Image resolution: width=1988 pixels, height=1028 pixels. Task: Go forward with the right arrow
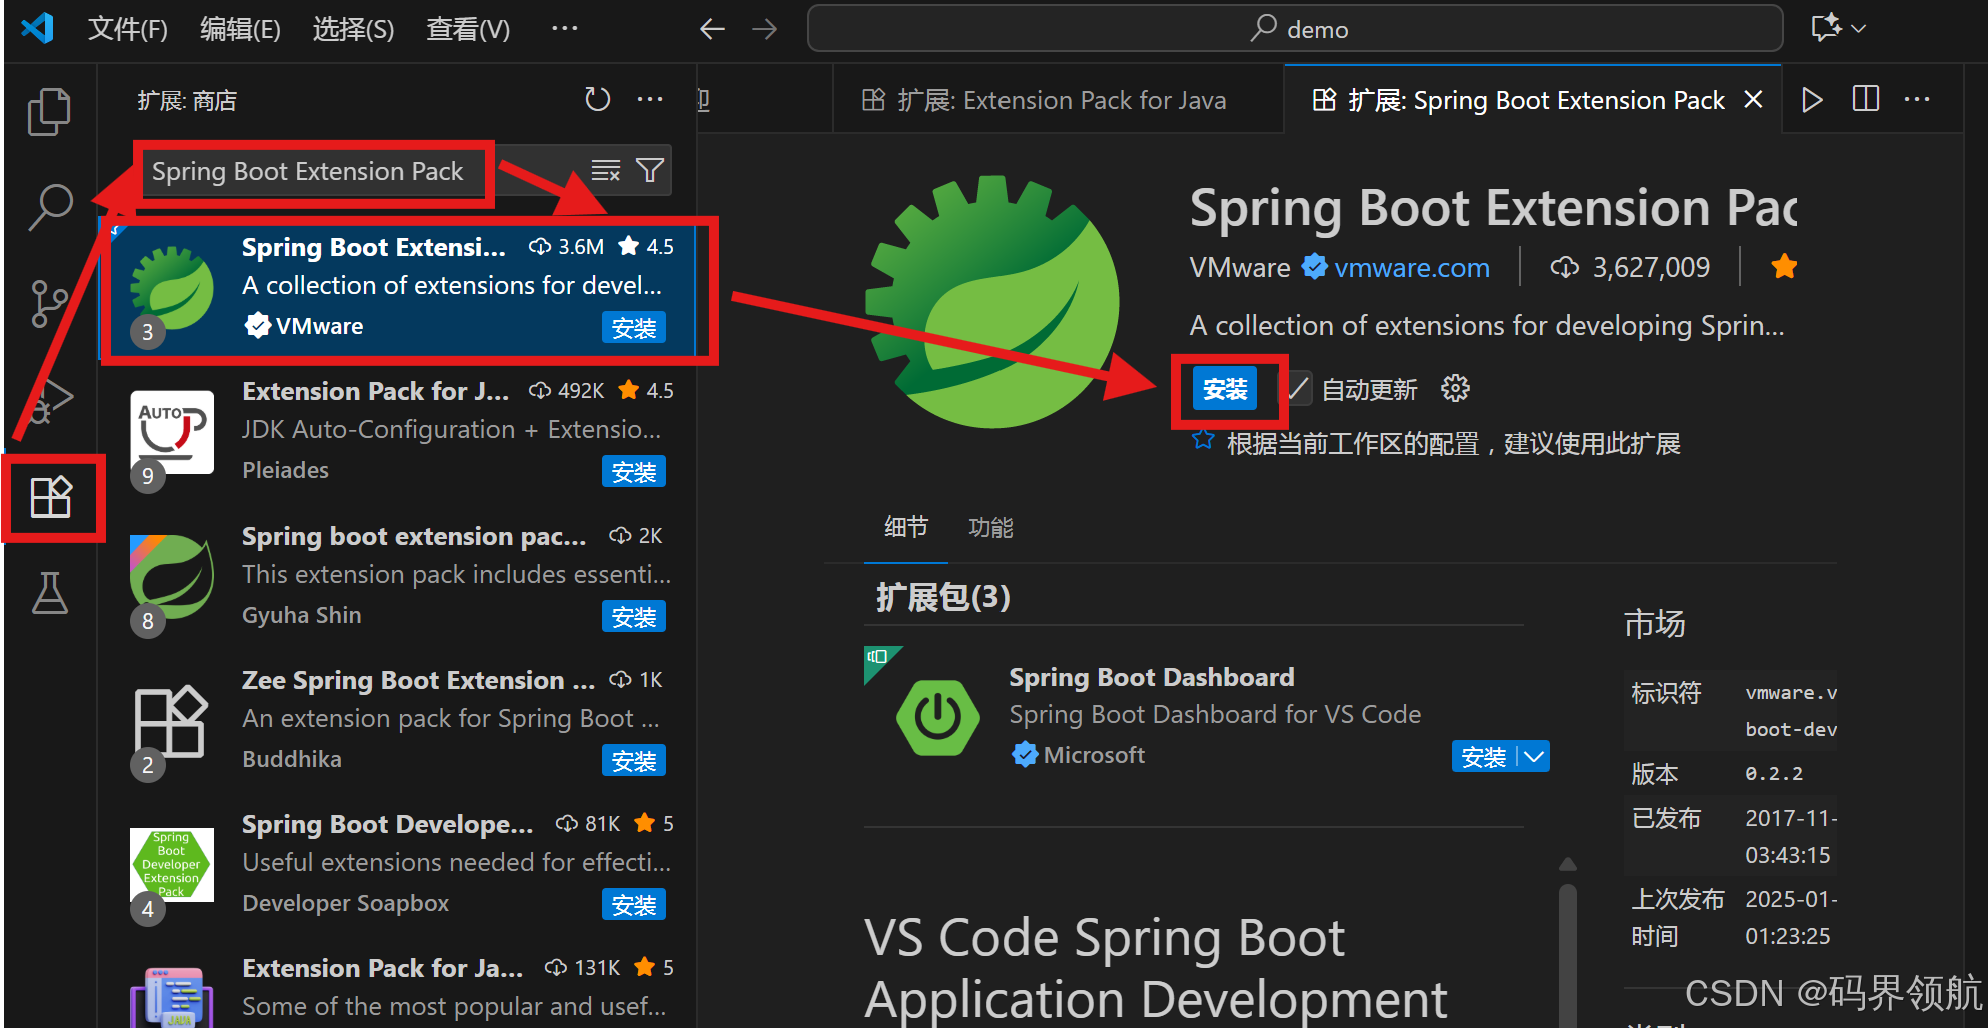(764, 29)
